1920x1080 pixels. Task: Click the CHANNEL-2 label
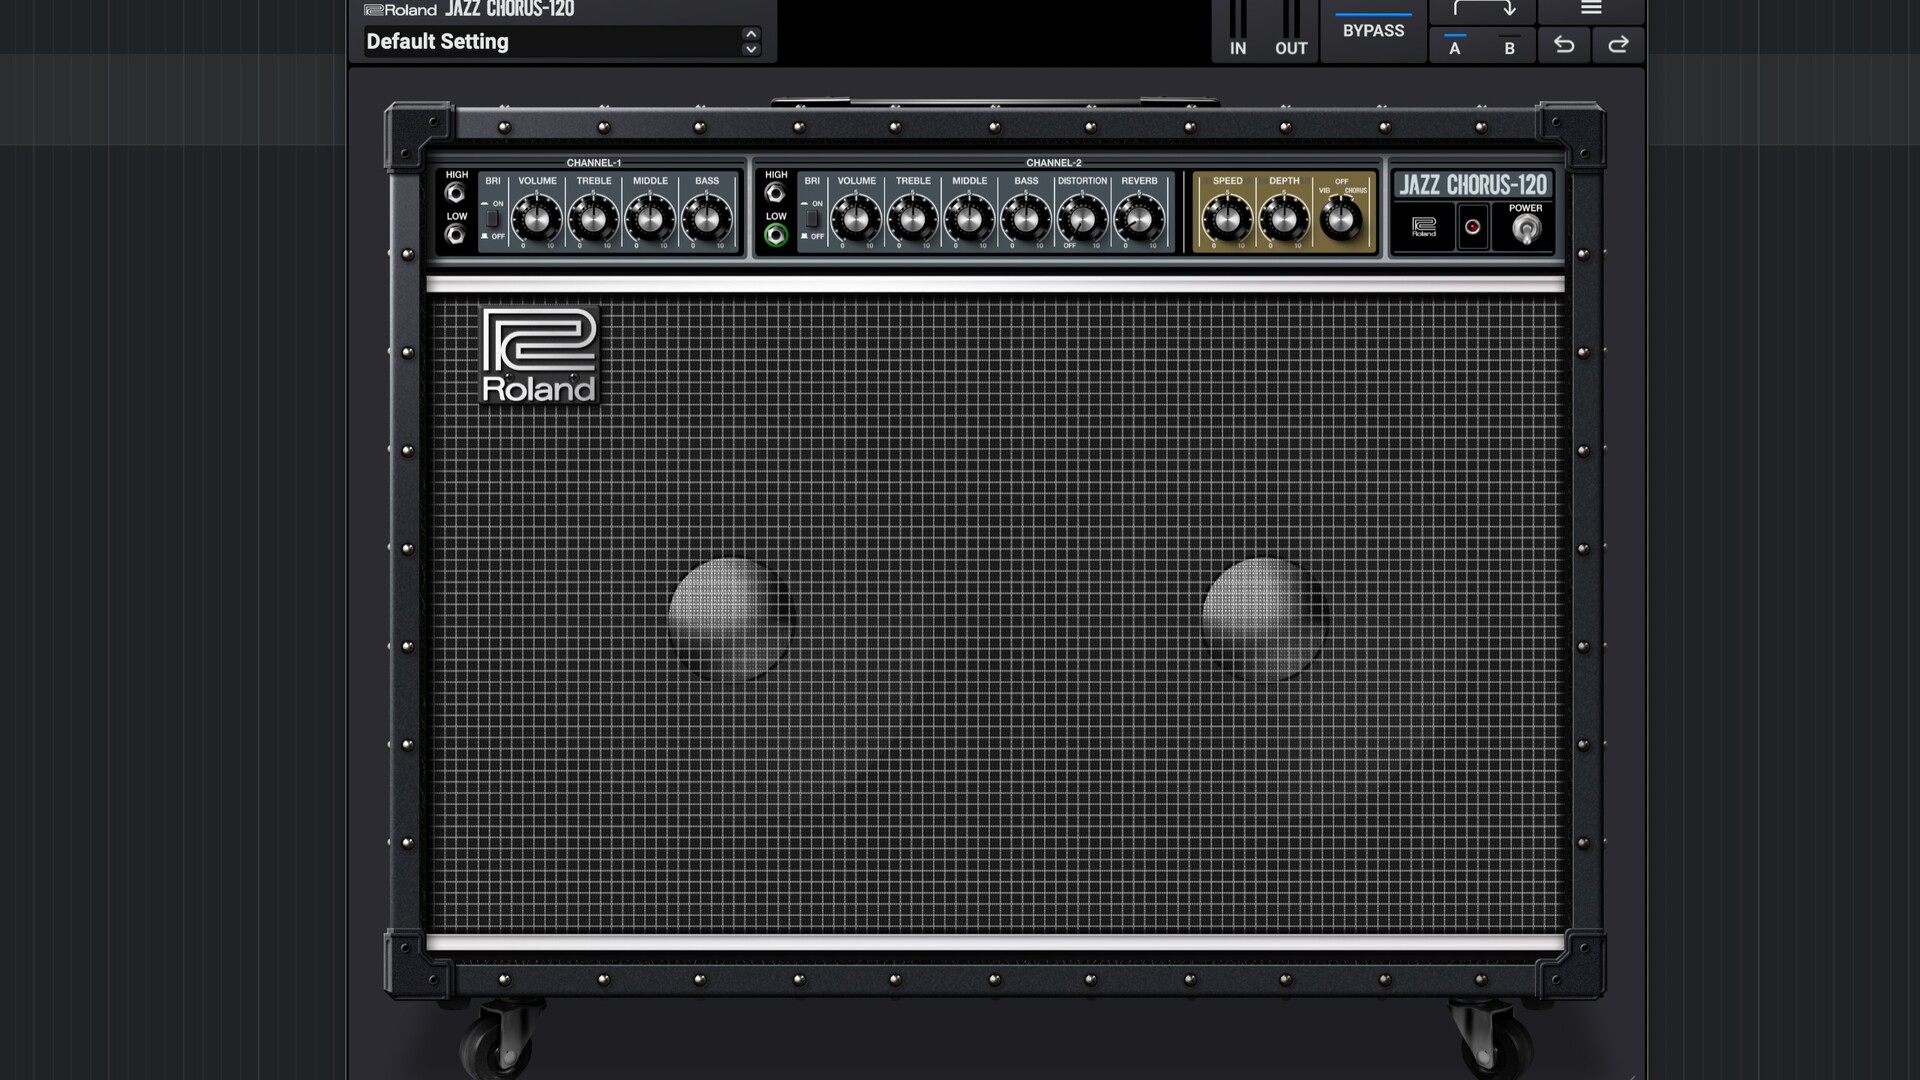coord(1053,163)
